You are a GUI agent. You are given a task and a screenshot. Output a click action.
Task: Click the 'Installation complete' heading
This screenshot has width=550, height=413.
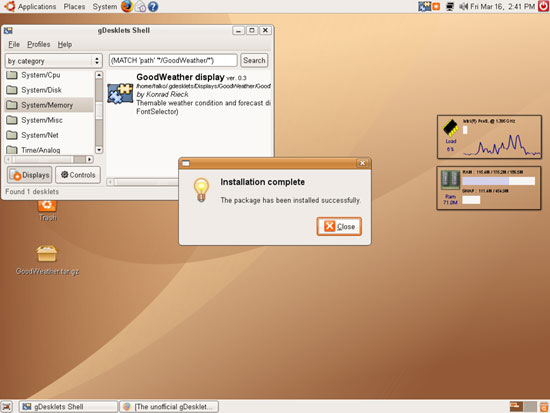click(262, 182)
